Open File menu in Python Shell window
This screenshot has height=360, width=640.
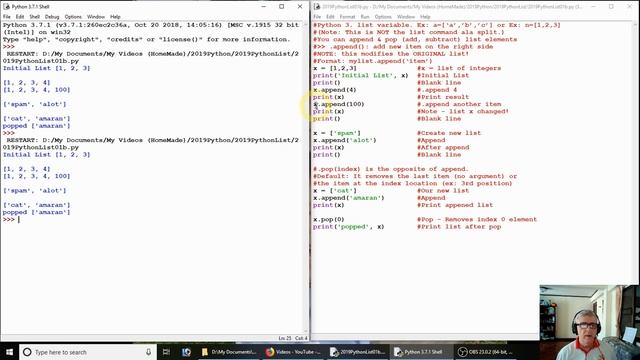[7, 17]
